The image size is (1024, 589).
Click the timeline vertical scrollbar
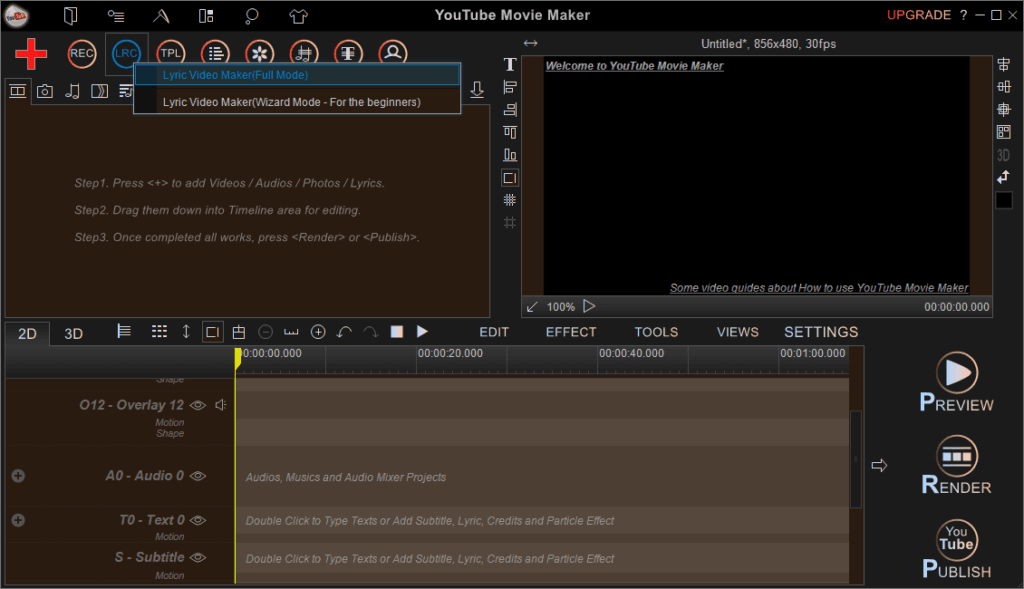click(x=856, y=459)
